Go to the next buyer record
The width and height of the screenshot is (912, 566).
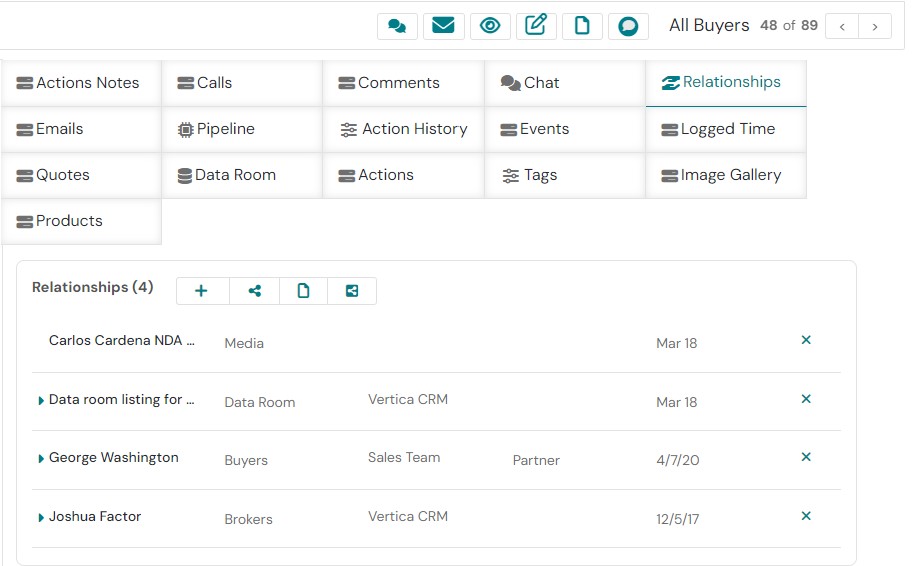point(875,26)
